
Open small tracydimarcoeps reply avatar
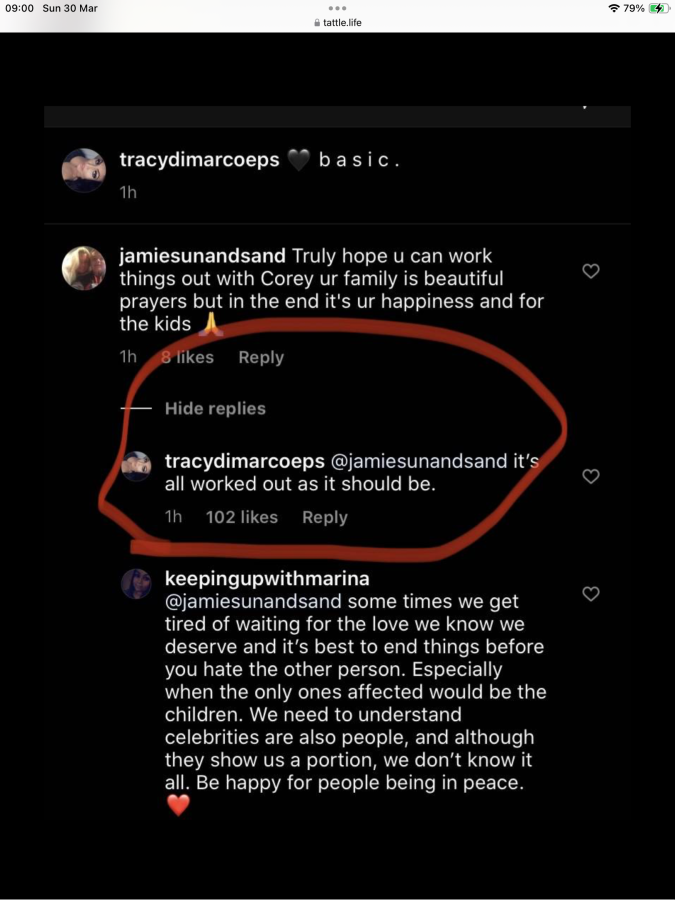click(136, 466)
